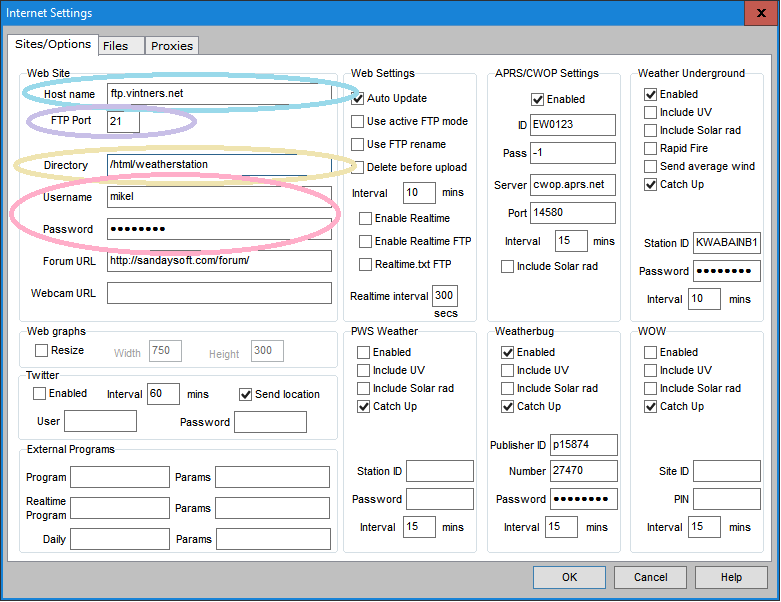Select the APRS Server field
This screenshot has width=781, height=602.
[x=573, y=185]
